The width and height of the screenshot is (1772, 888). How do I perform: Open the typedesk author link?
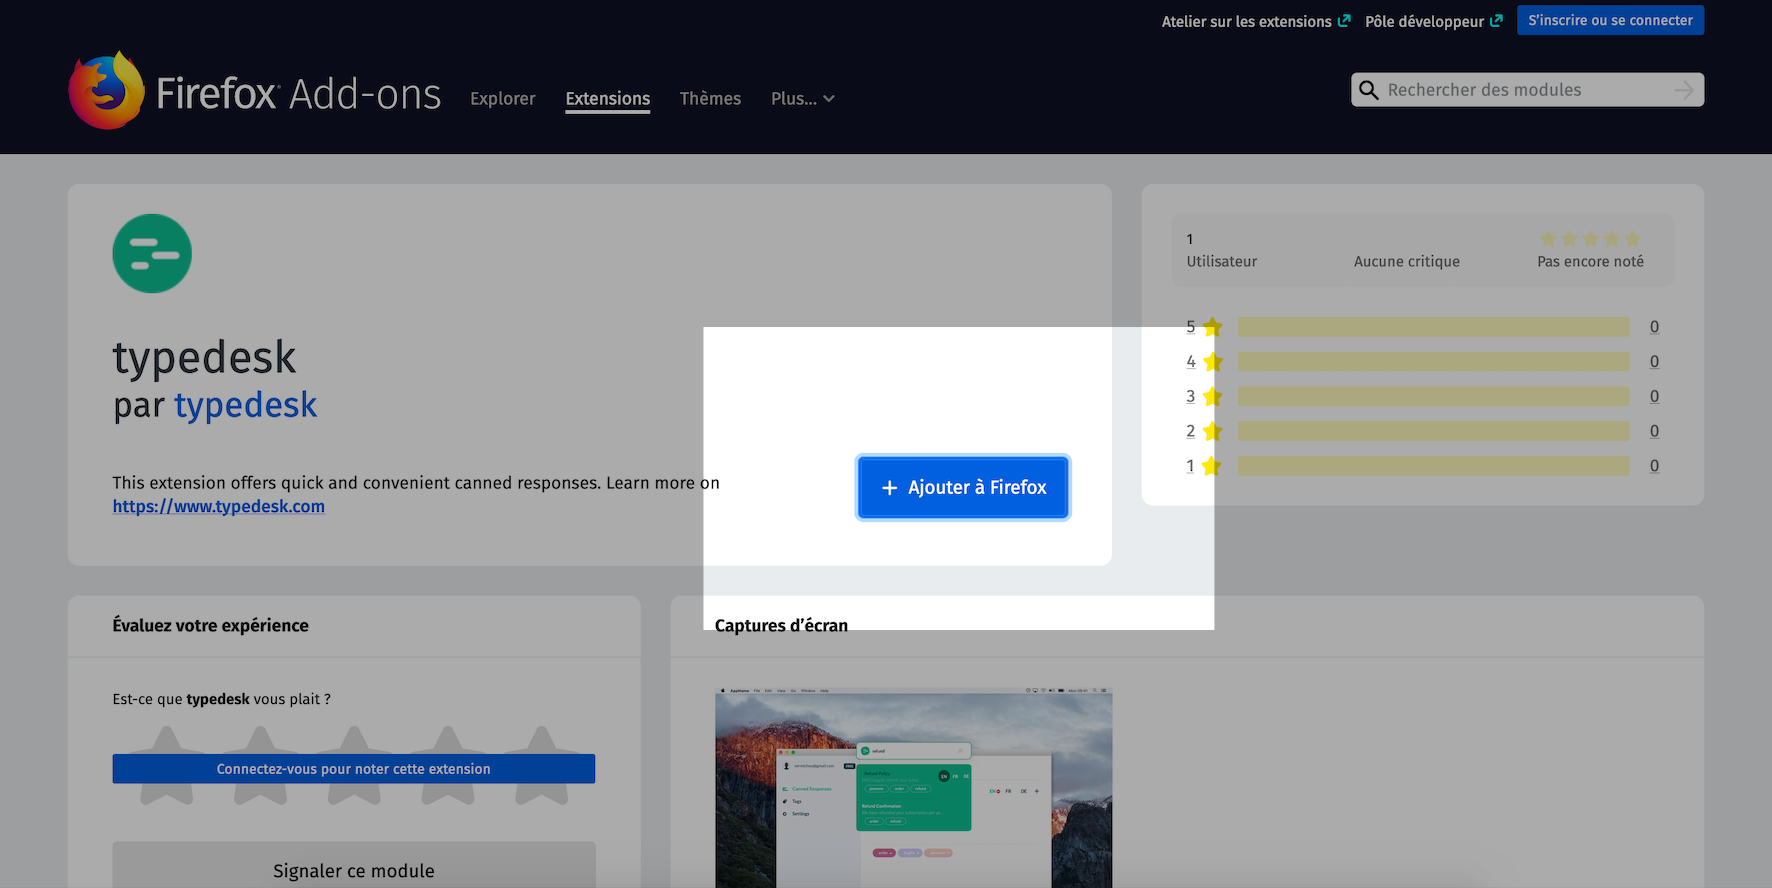(x=245, y=405)
